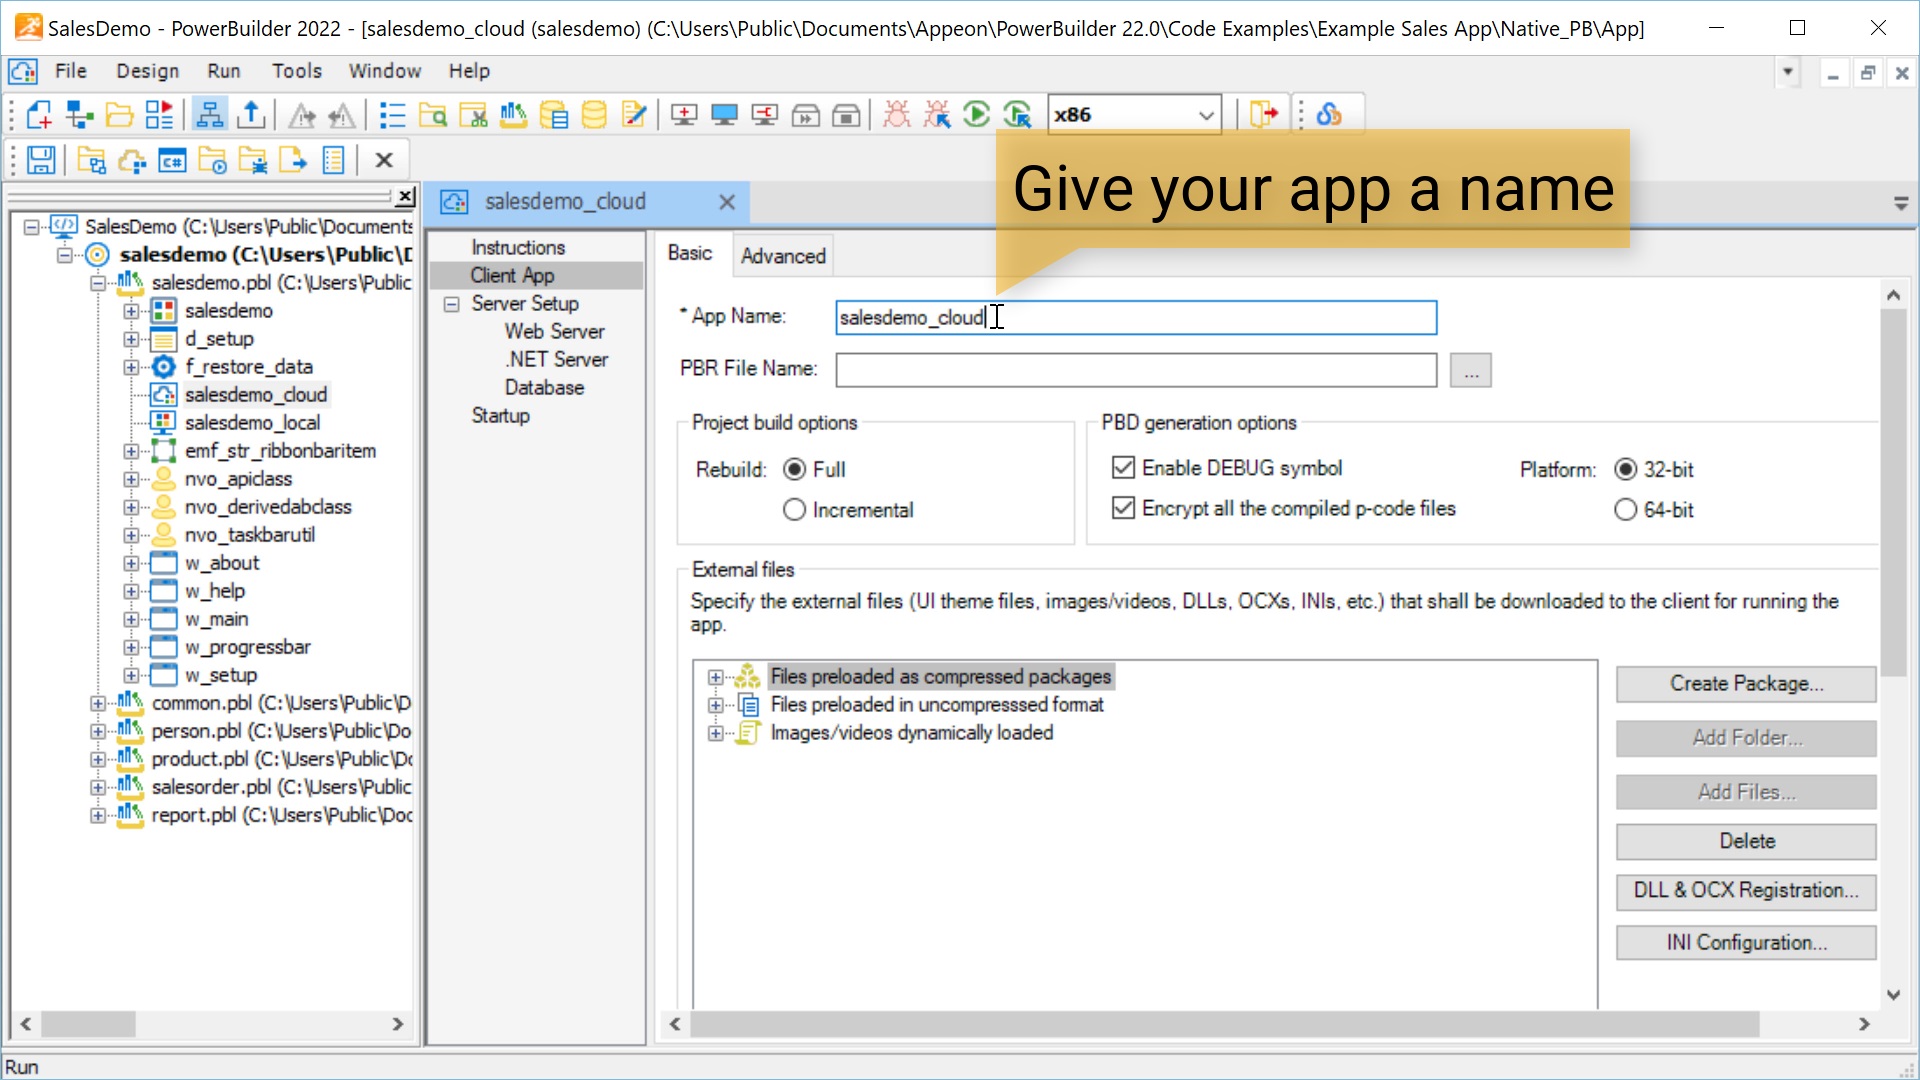Collapse the SalesDemo workspace tree node

coord(31,227)
